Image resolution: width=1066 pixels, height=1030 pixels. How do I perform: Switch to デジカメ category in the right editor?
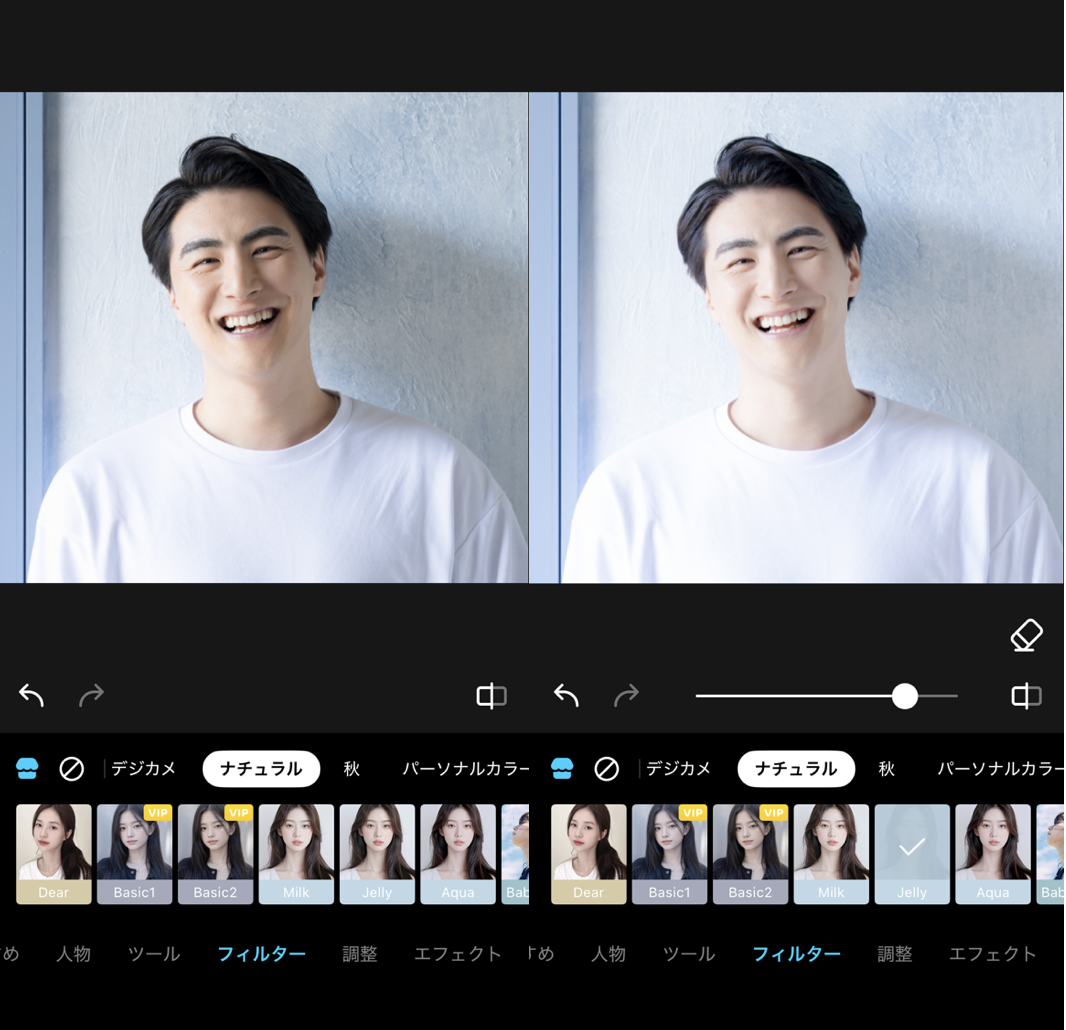678,768
